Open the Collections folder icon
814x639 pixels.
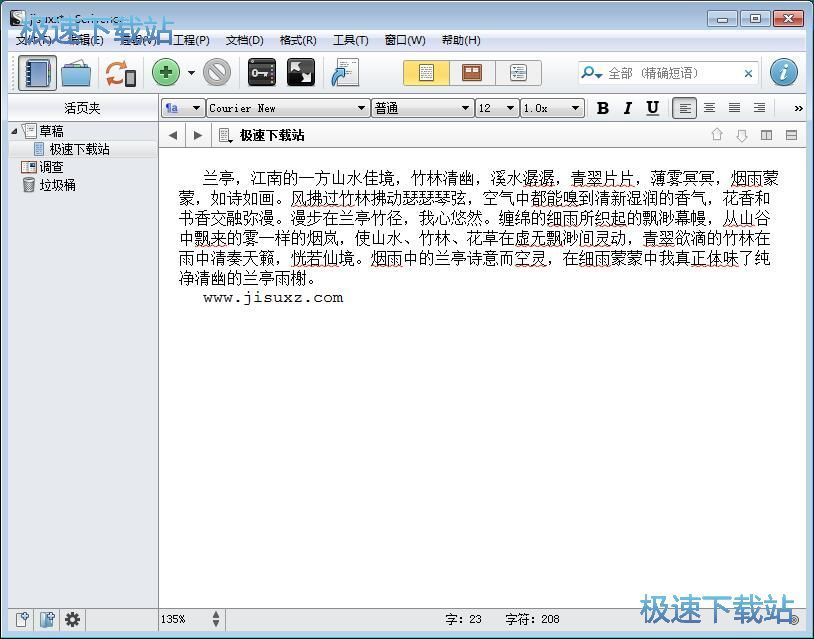tap(76, 73)
